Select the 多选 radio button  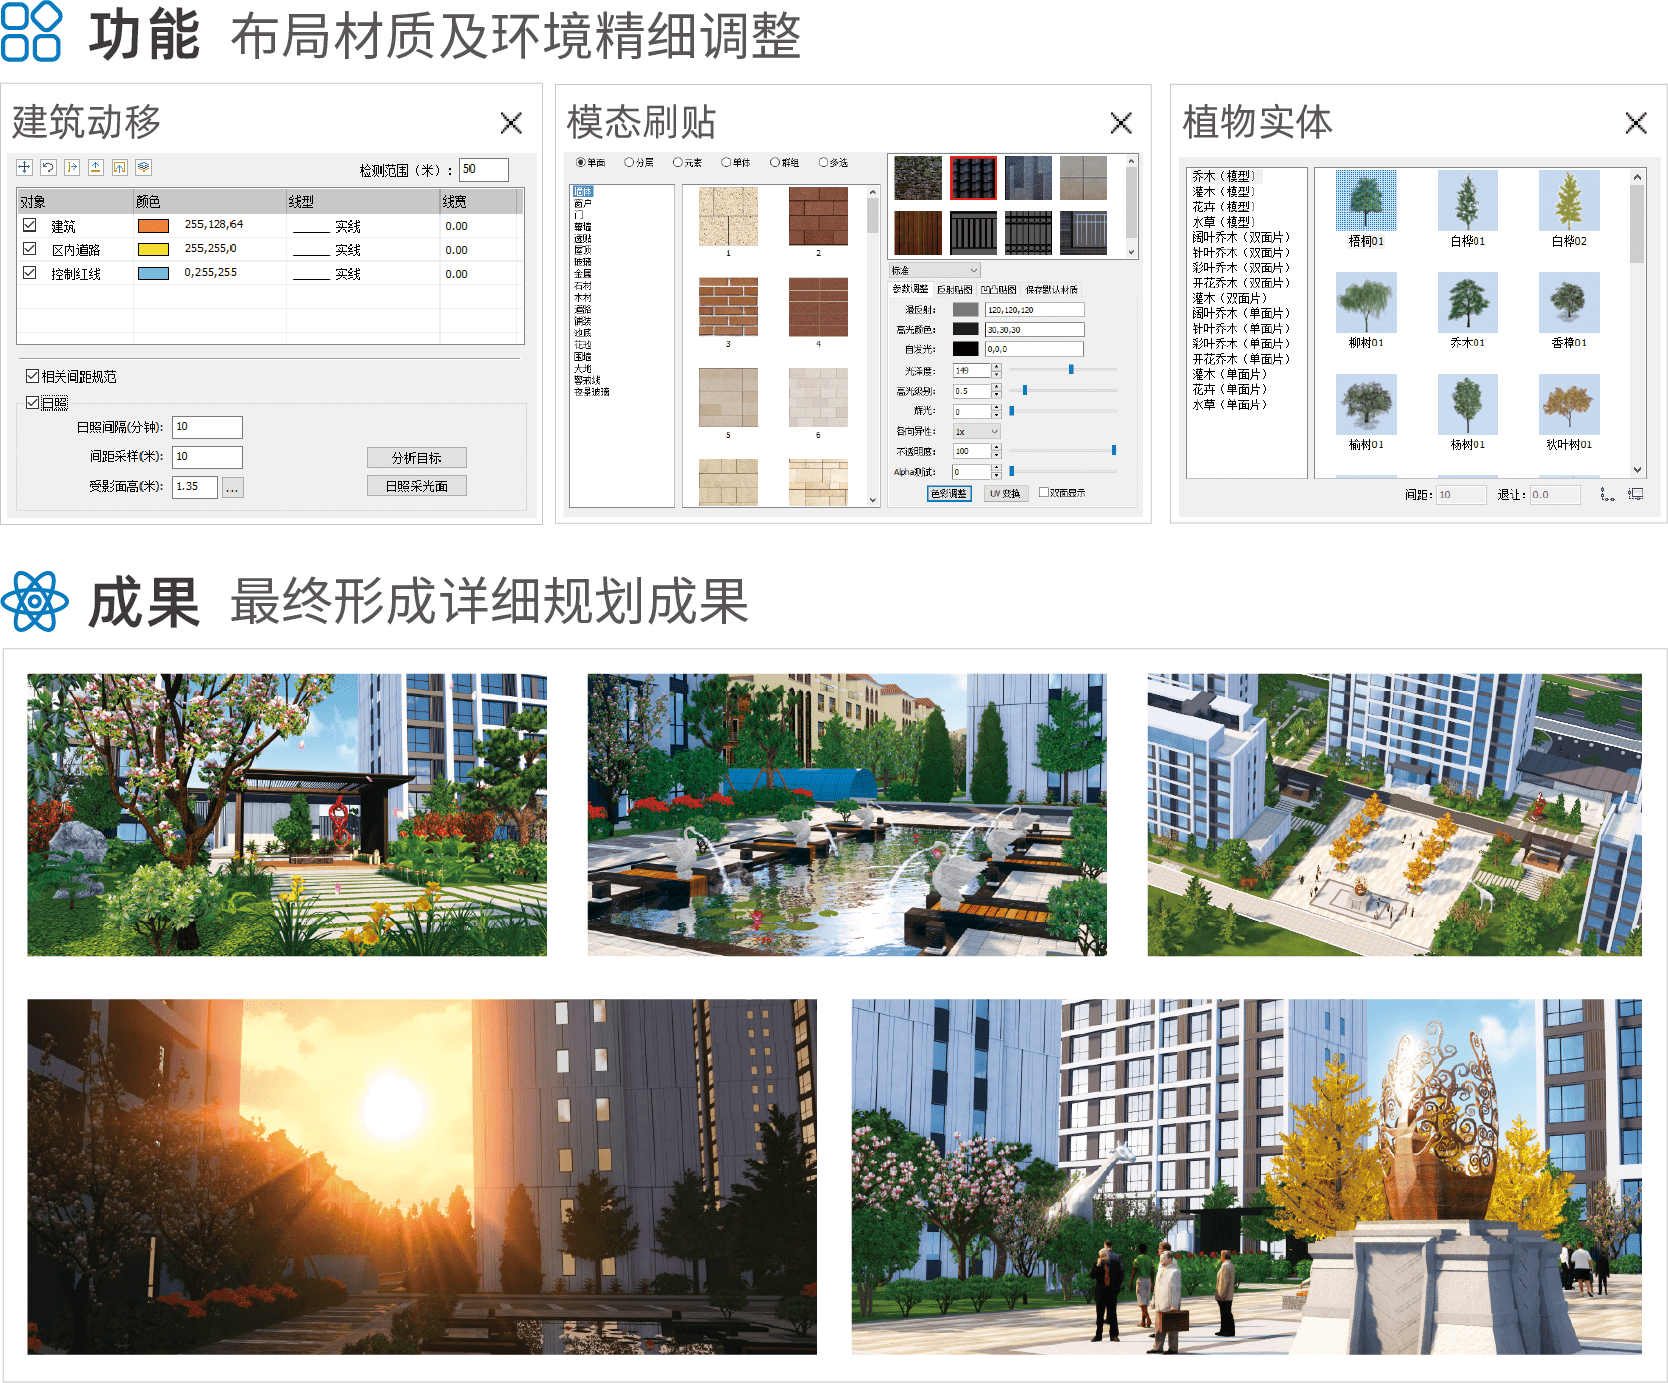823,162
